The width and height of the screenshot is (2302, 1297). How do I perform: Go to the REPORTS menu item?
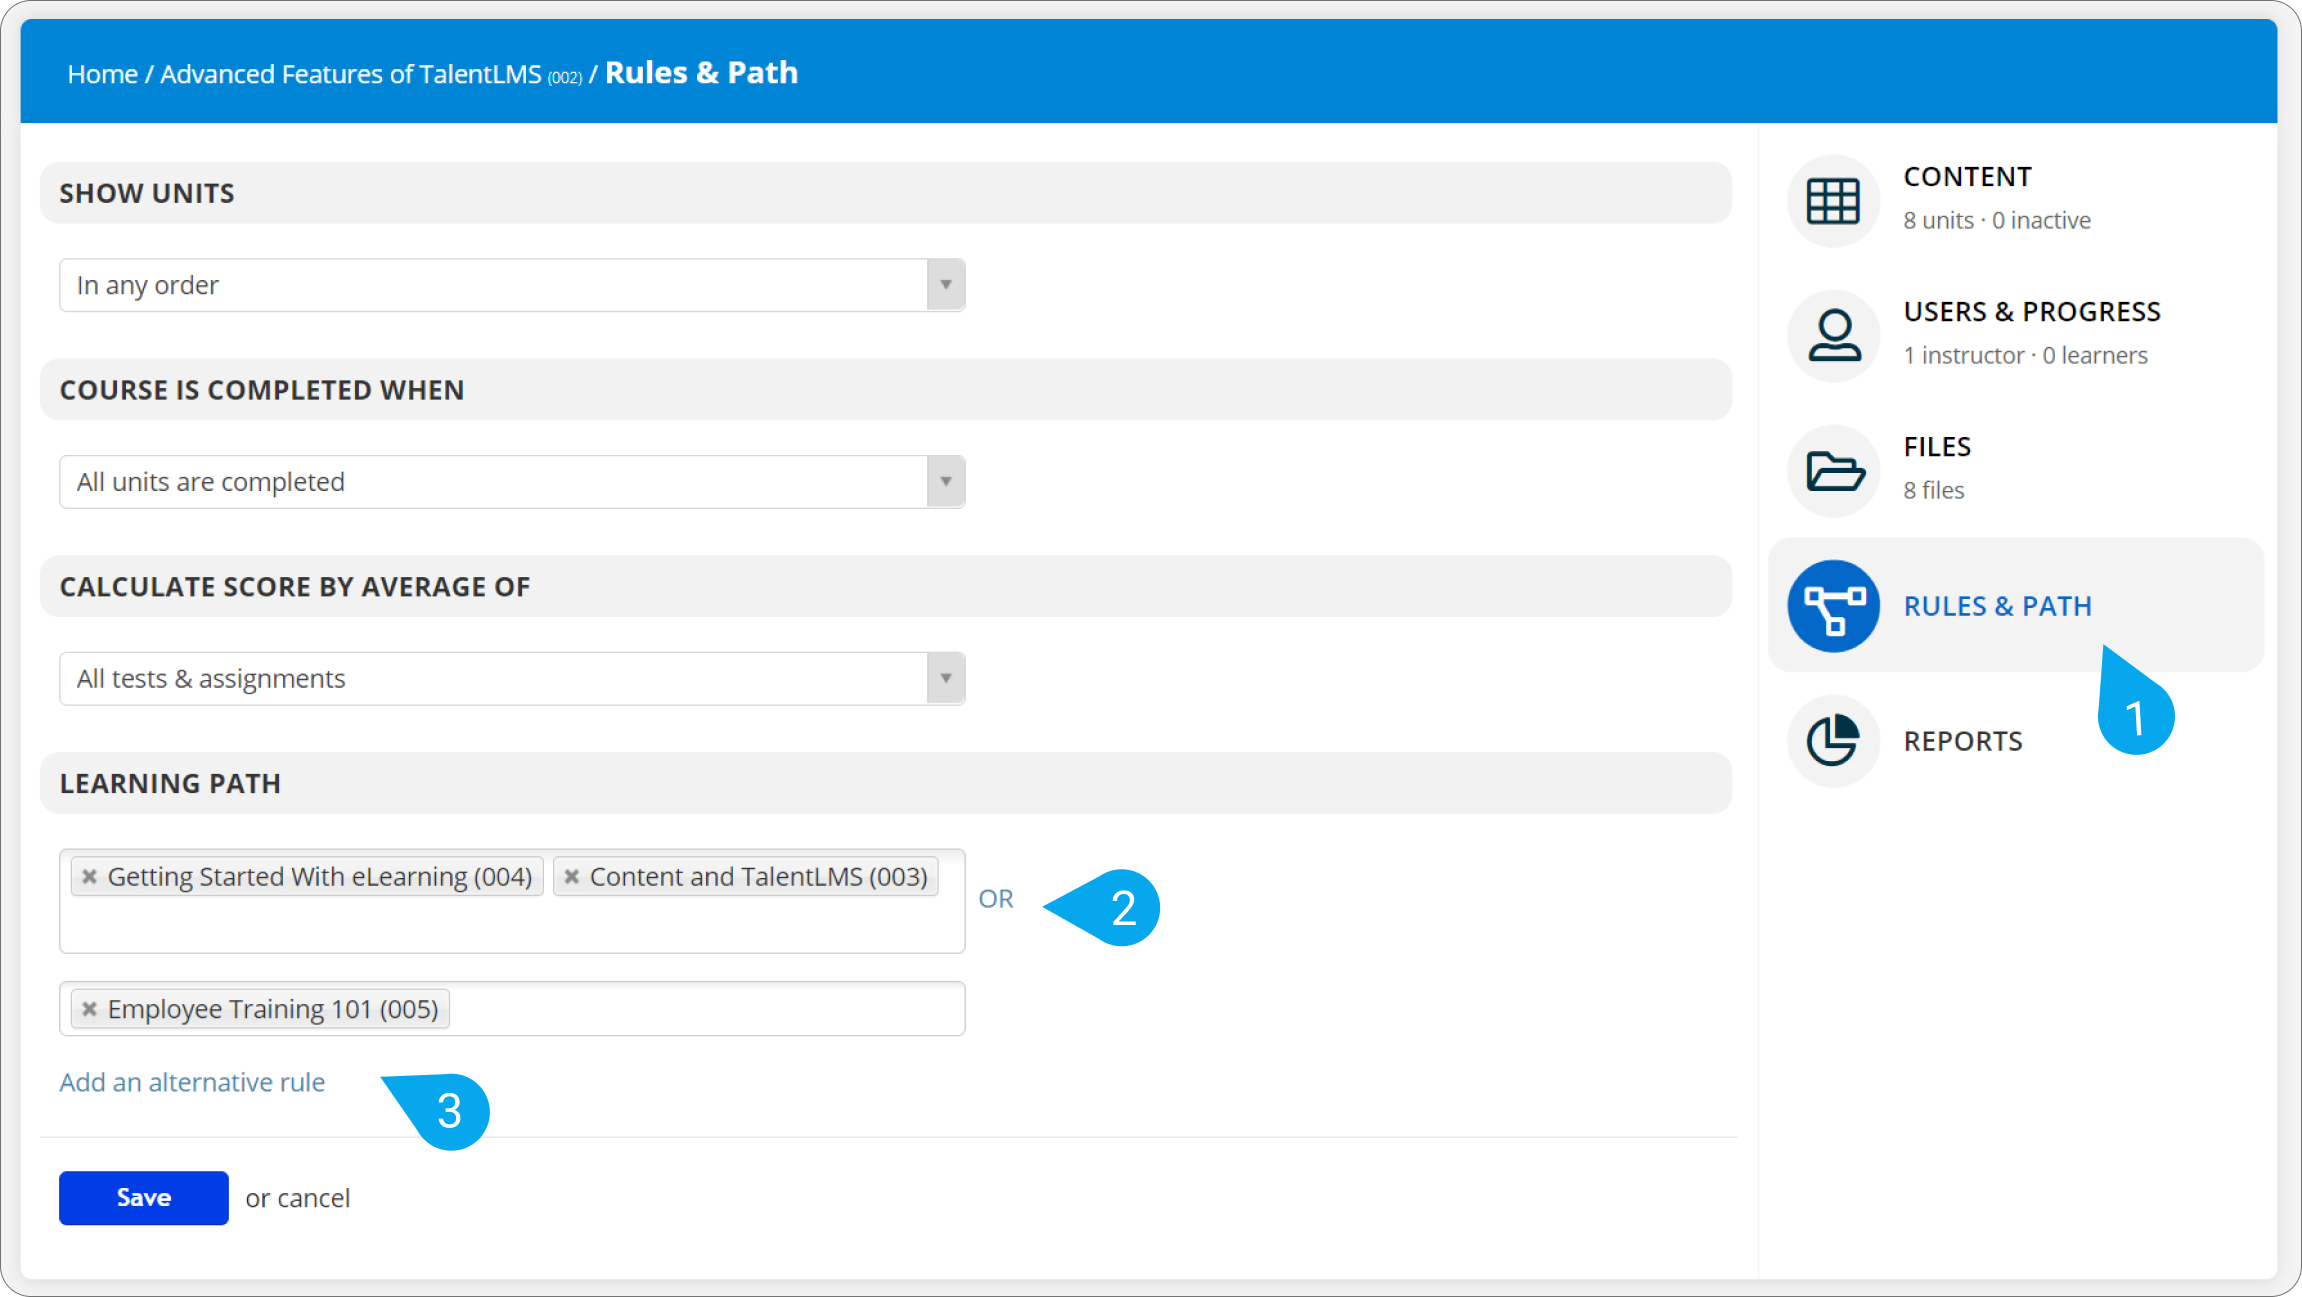[1963, 741]
